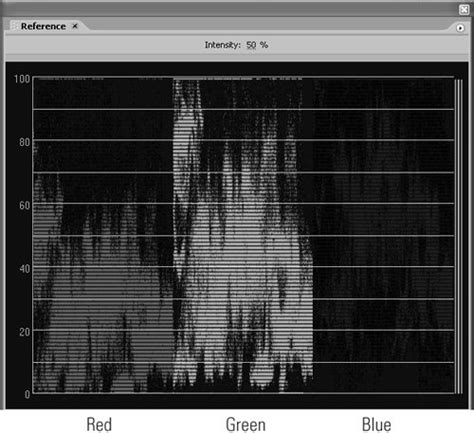Click the green channel waveform
474x433 pixels.
coord(243,236)
